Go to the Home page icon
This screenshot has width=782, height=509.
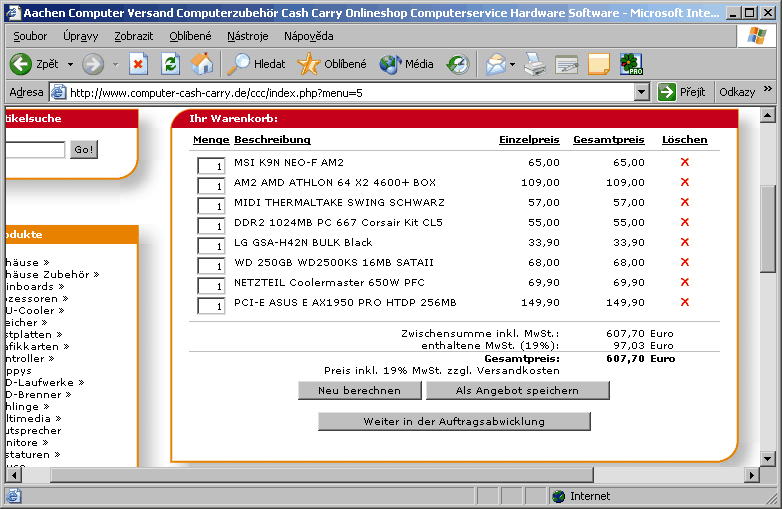(x=202, y=64)
